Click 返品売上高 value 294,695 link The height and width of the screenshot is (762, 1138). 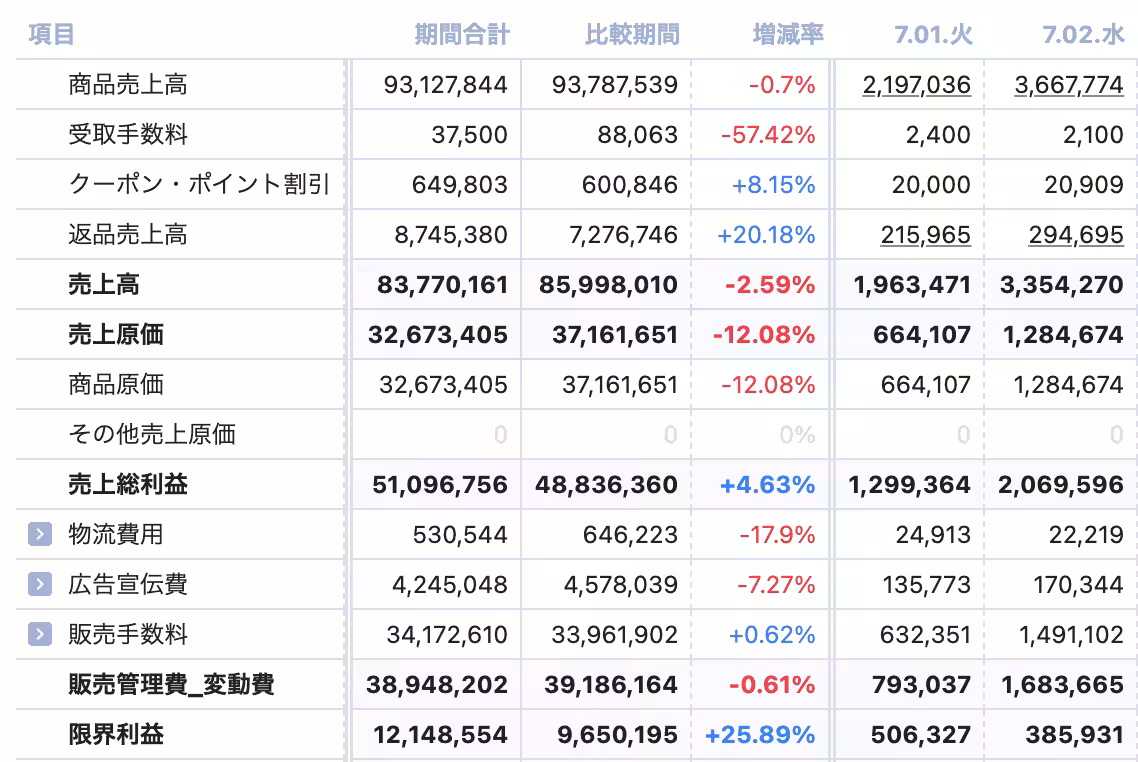coord(1076,235)
